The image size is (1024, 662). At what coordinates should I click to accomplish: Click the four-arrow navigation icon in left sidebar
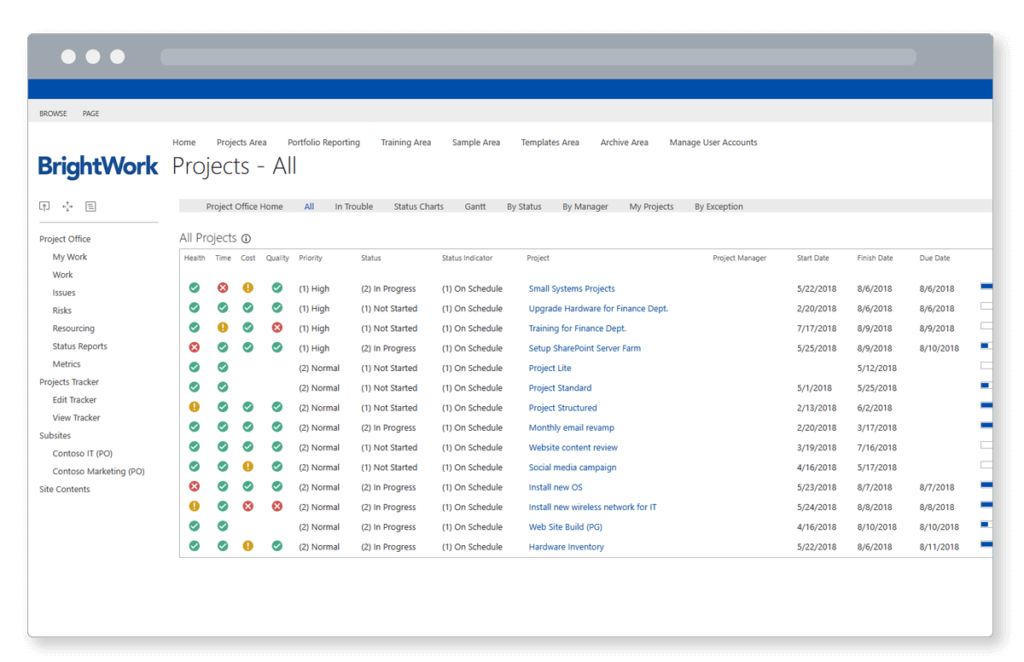[67, 206]
